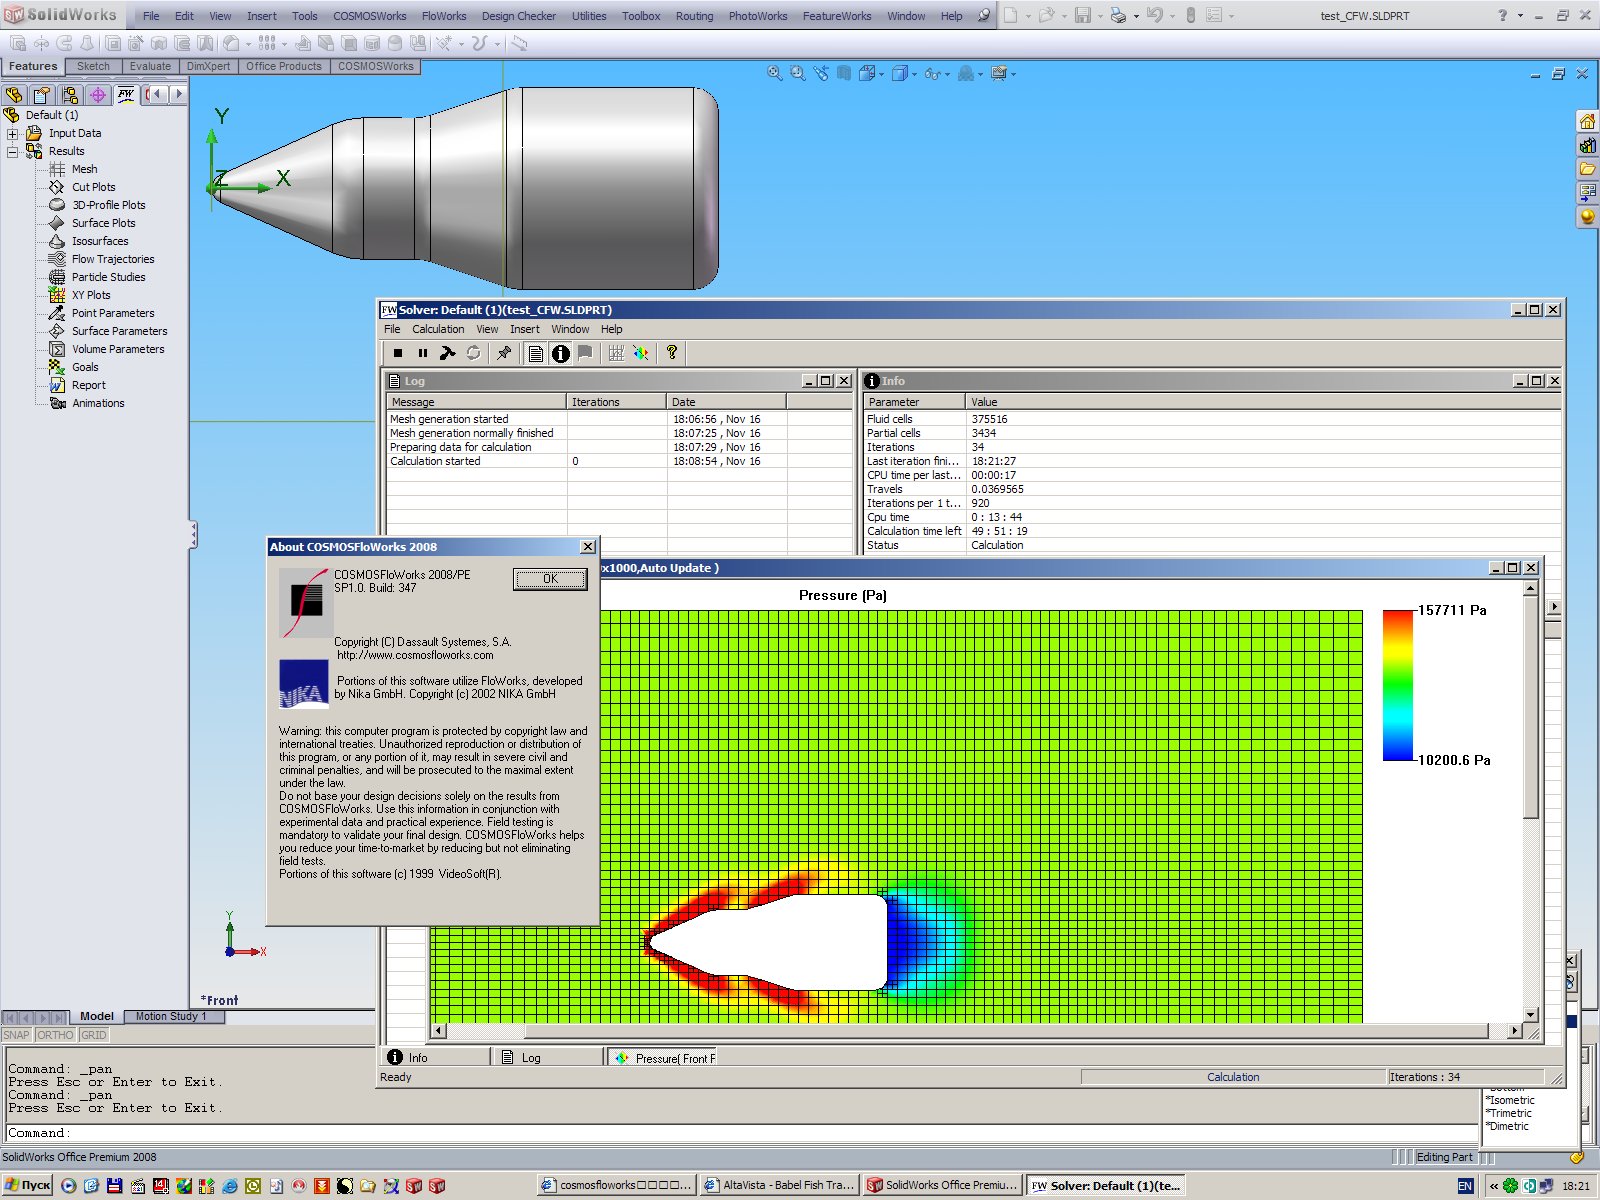Switch to Pressure plot pane button at solver bottom
The width and height of the screenshot is (1600, 1200).
point(662,1057)
